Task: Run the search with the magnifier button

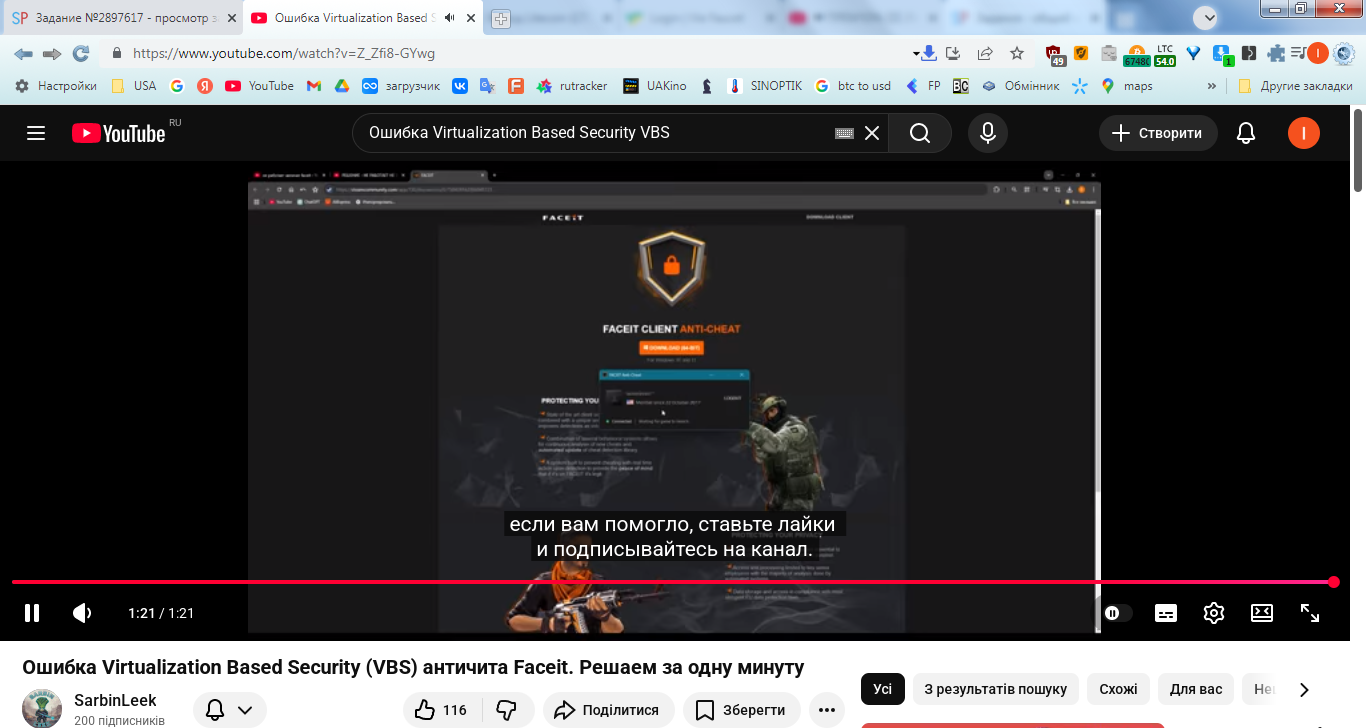Action: (920, 133)
